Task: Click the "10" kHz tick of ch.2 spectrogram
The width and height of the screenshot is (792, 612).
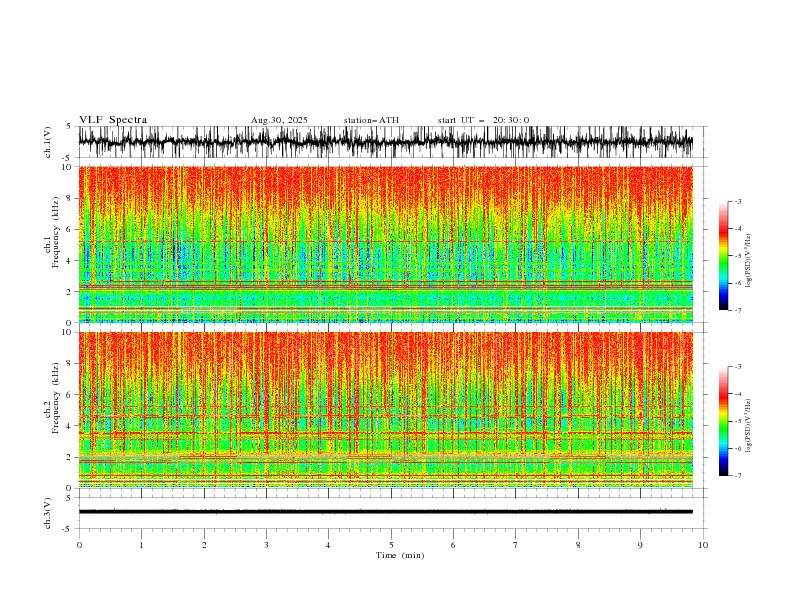Action: point(67,332)
